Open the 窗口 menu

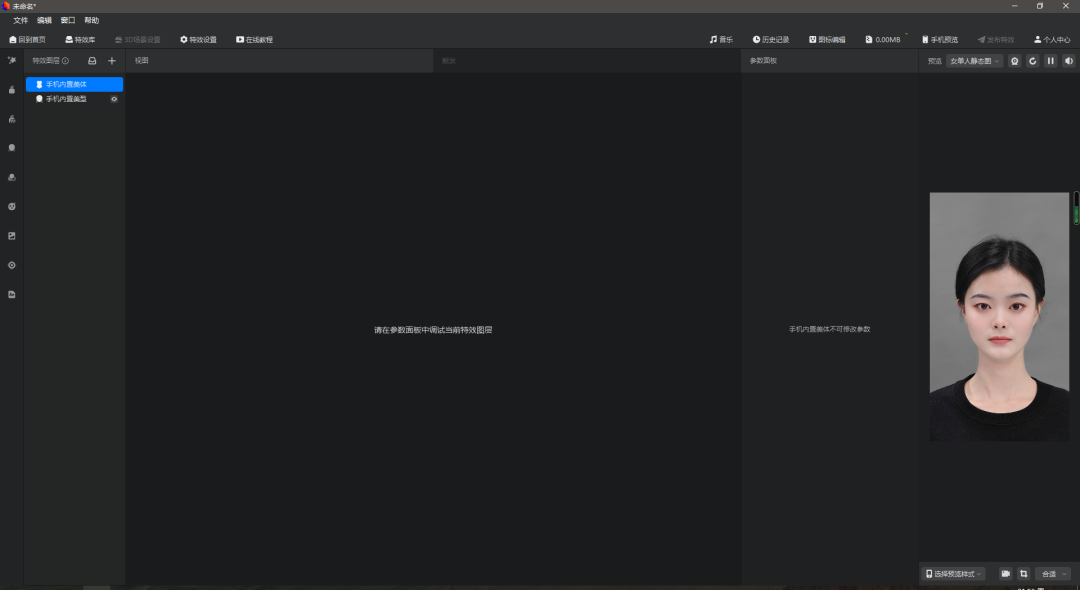coord(68,20)
